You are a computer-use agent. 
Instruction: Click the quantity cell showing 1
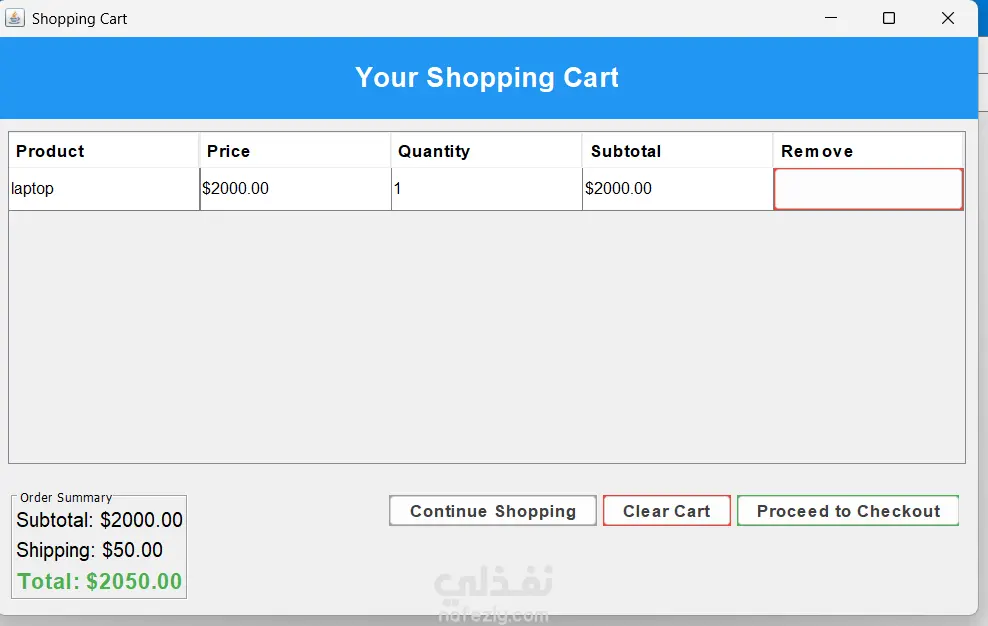click(486, 188)
